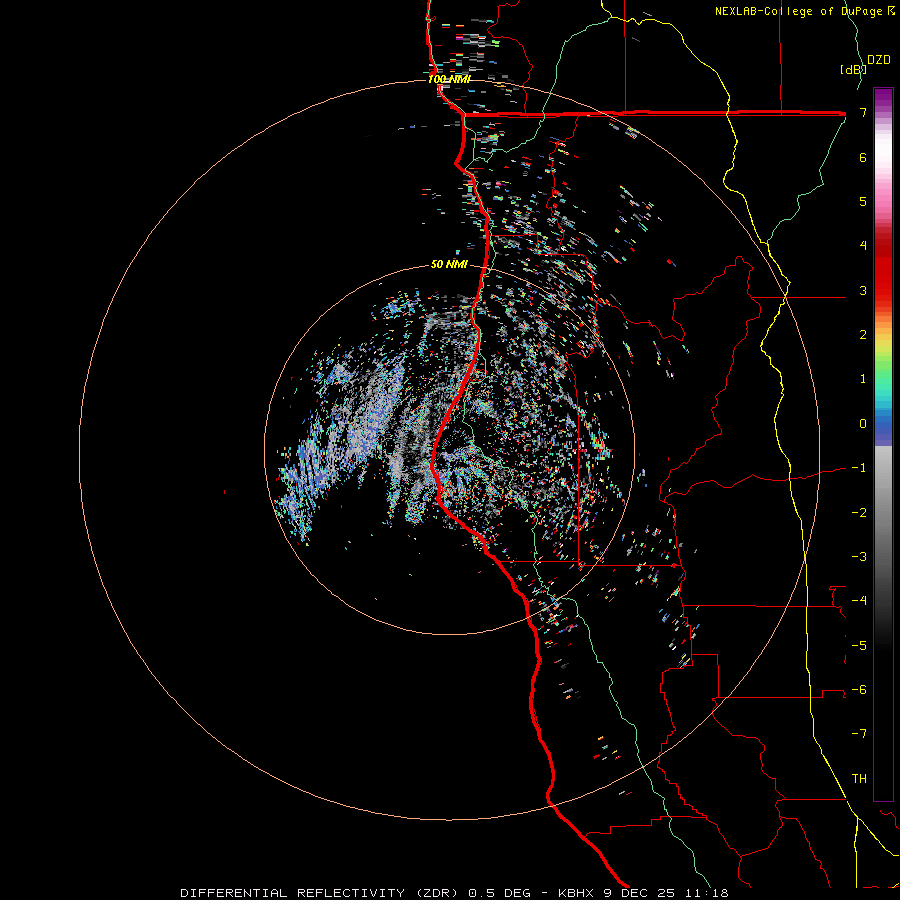Image resolution: width=900 pixels, height=900 pixels.
Task: Click the 2 value on the color scale
Action: click(x=863, y=335)
